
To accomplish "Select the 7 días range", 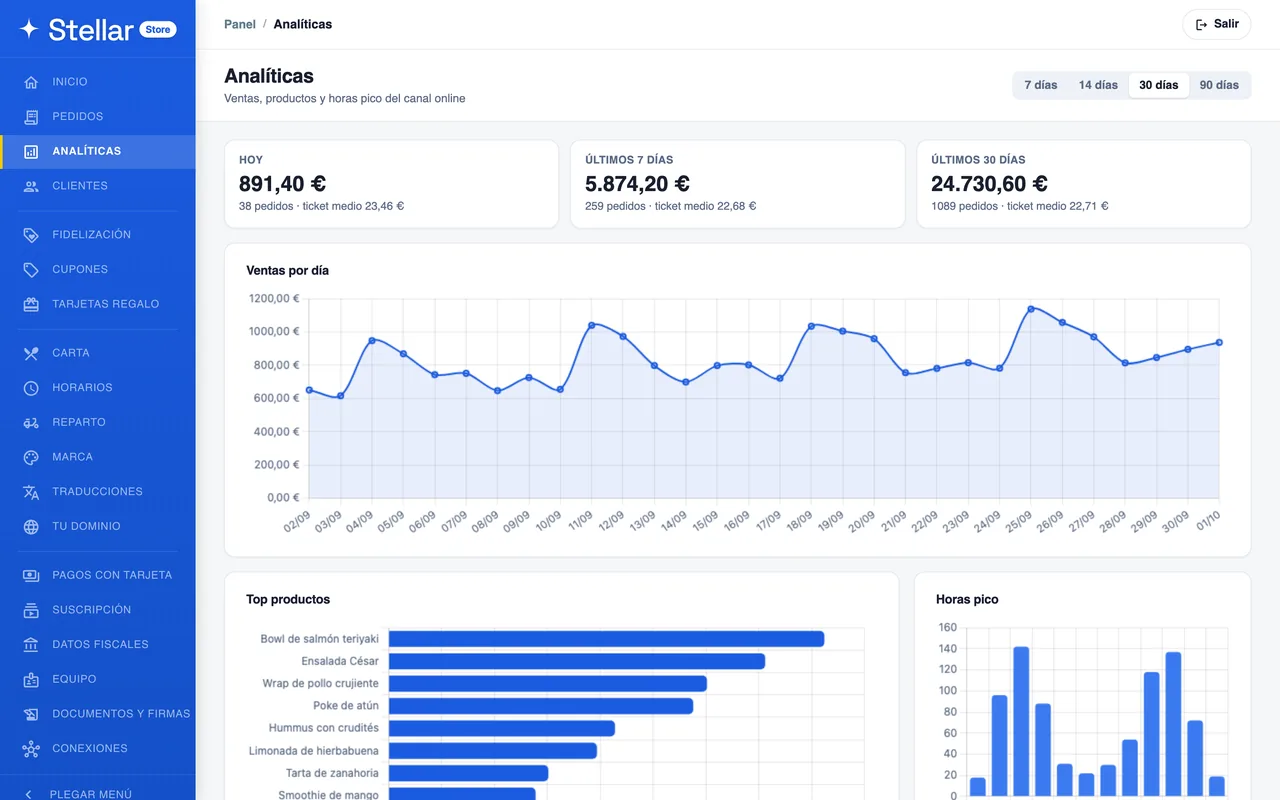I will click(1041, 85).
